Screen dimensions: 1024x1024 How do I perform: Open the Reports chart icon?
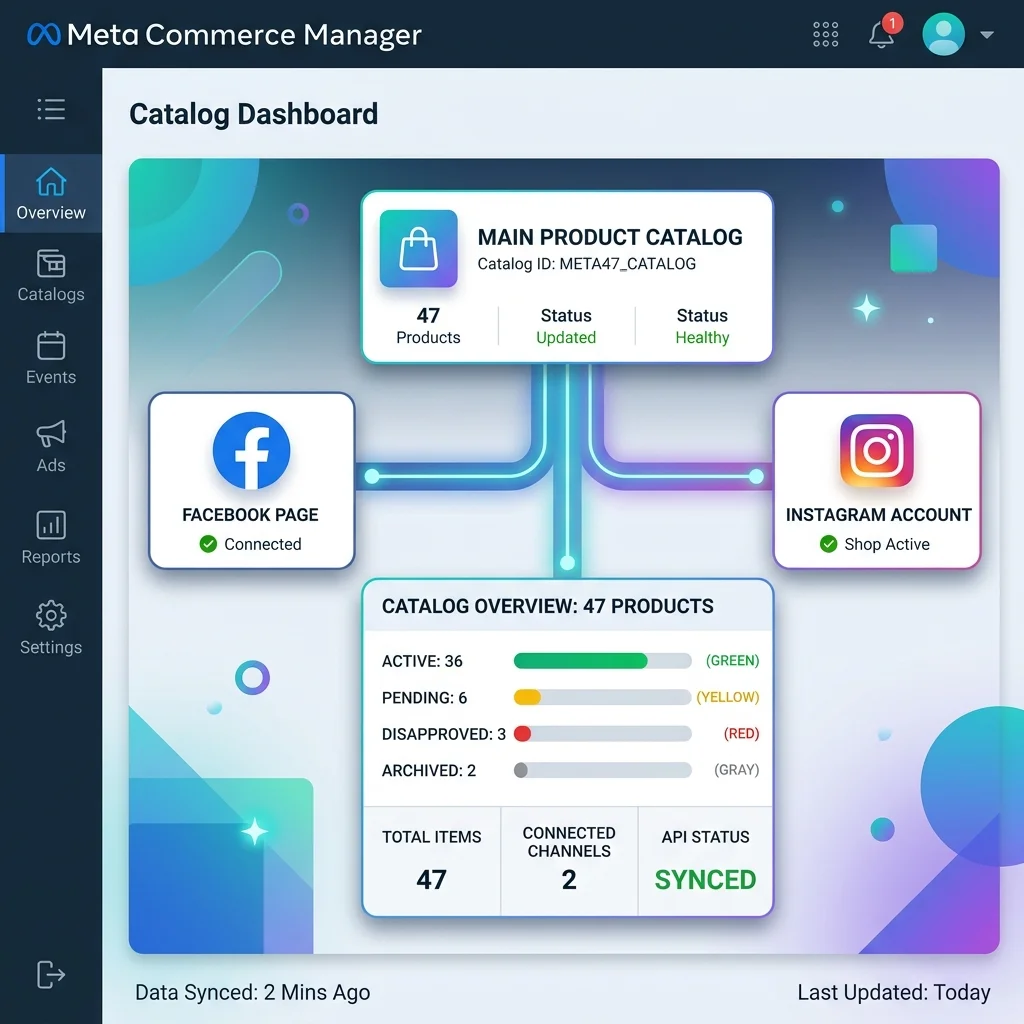(51, 524)
